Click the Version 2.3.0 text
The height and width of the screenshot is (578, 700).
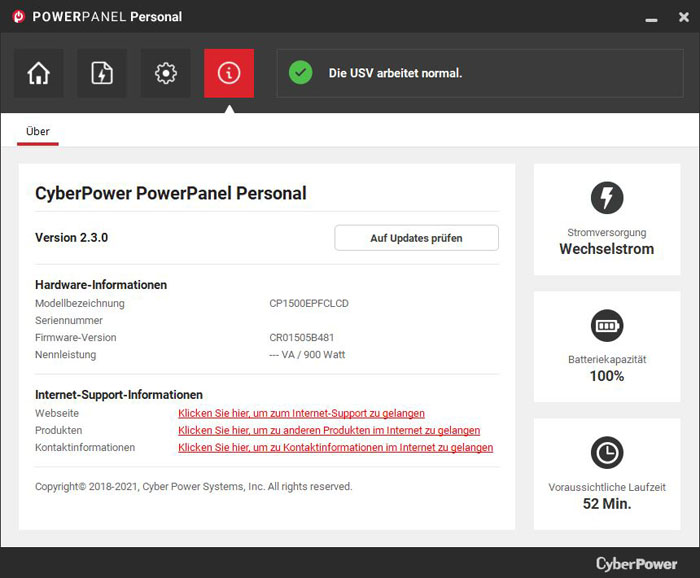(x=71, y=237)
